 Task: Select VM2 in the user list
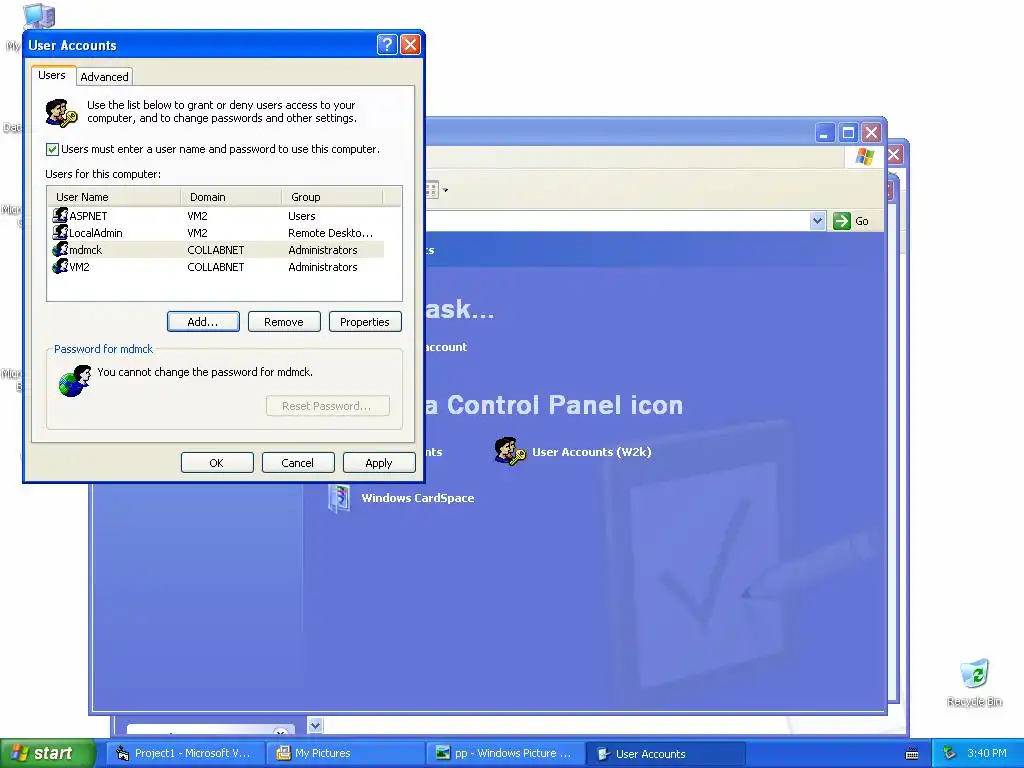pyautogui.click(x=79, y=267)
